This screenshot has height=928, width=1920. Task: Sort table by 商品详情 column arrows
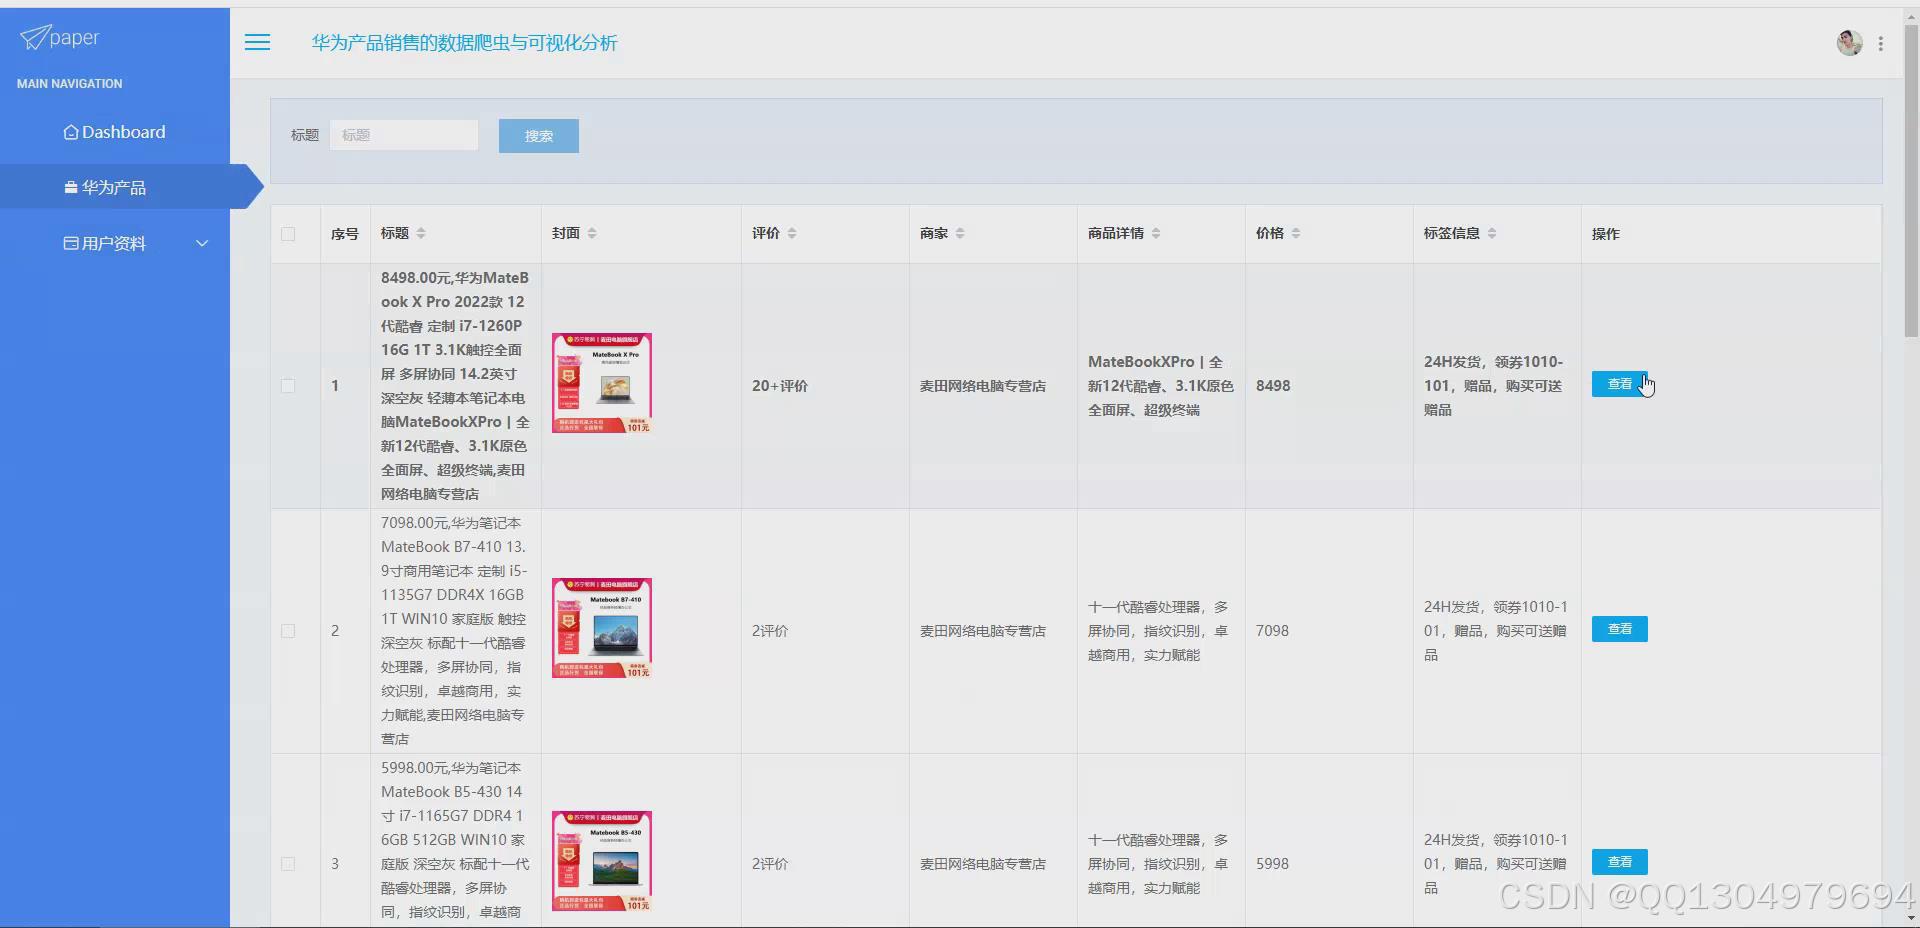(1156, 233)
